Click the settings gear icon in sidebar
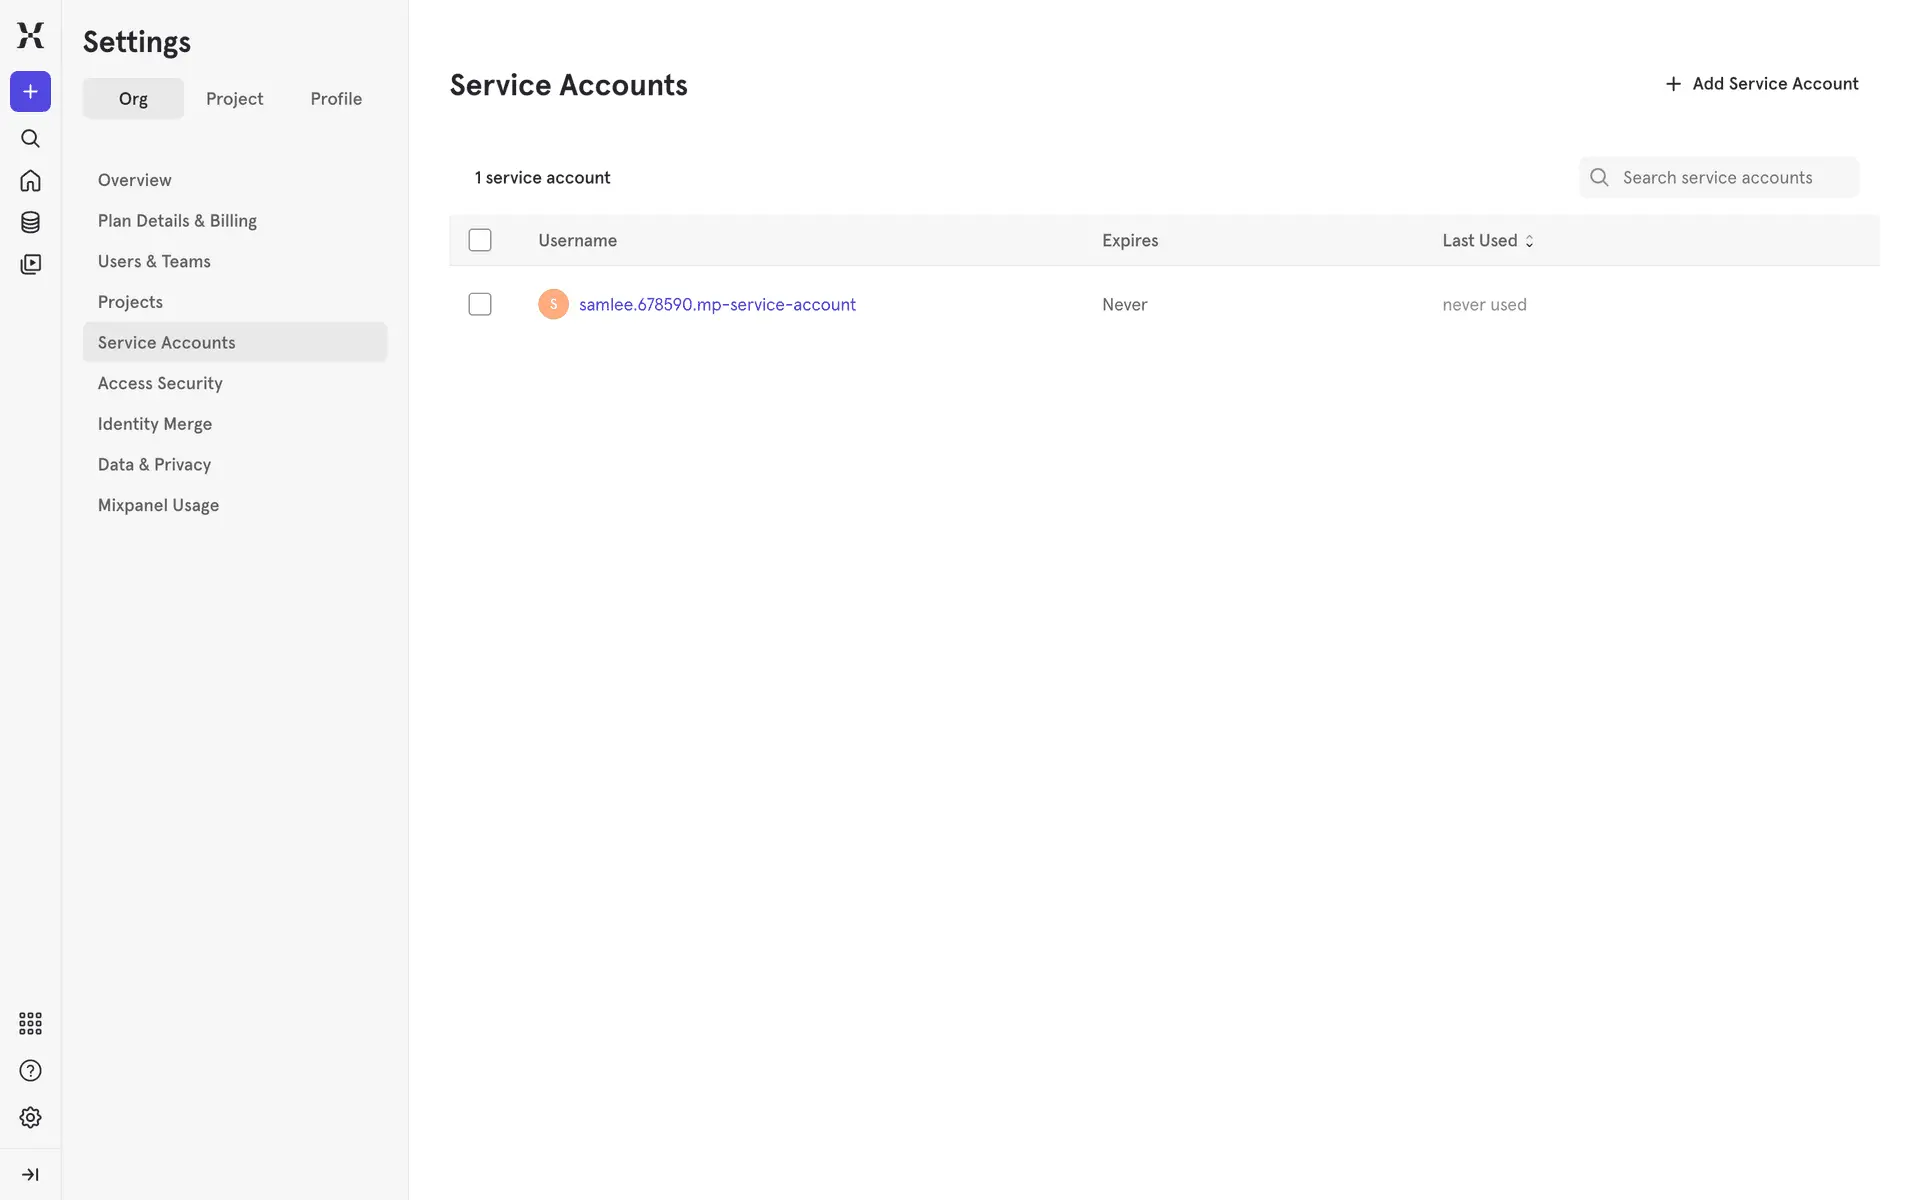This screenshot has height=1200, width=1920. (30, 1117)
